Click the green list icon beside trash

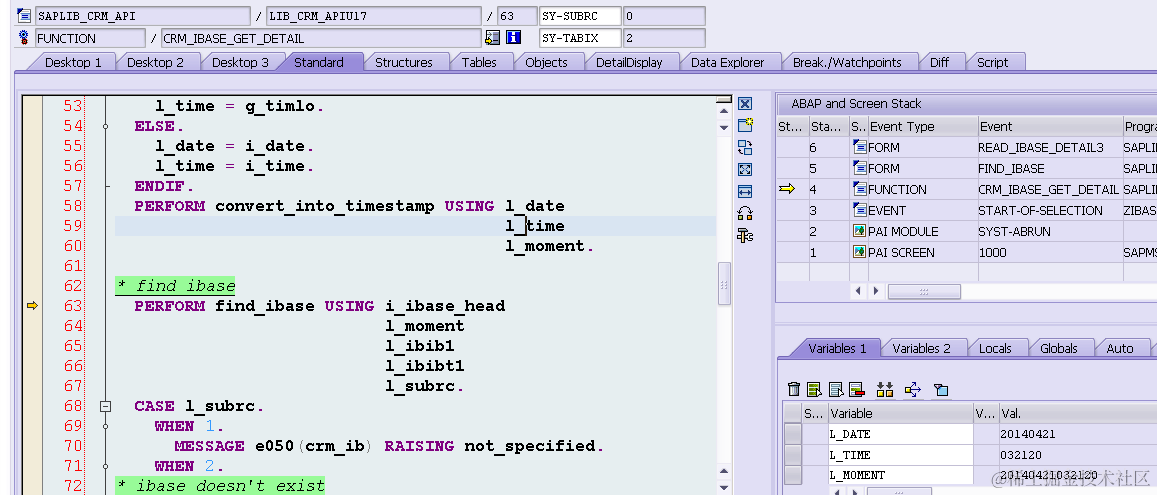(x=815, y=390)
